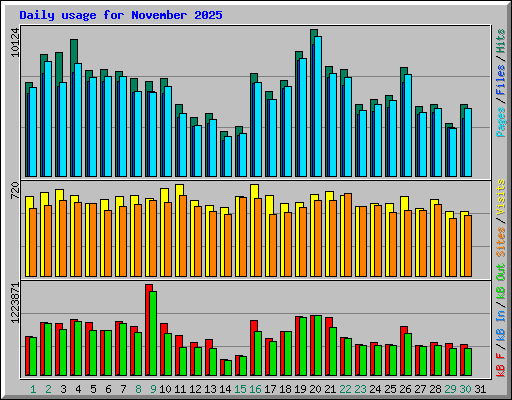512x400 pixels.
Task: Select day 21 on the x-axis
Action: (x=330, y=389)
